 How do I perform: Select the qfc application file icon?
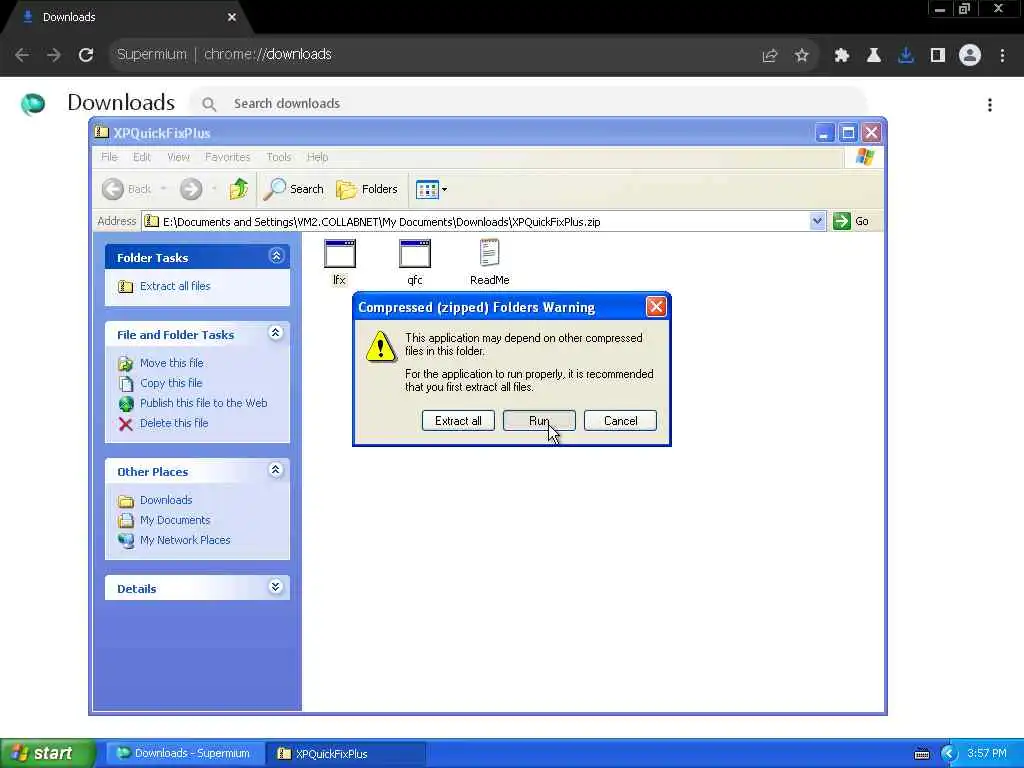(x=415, y=255)
